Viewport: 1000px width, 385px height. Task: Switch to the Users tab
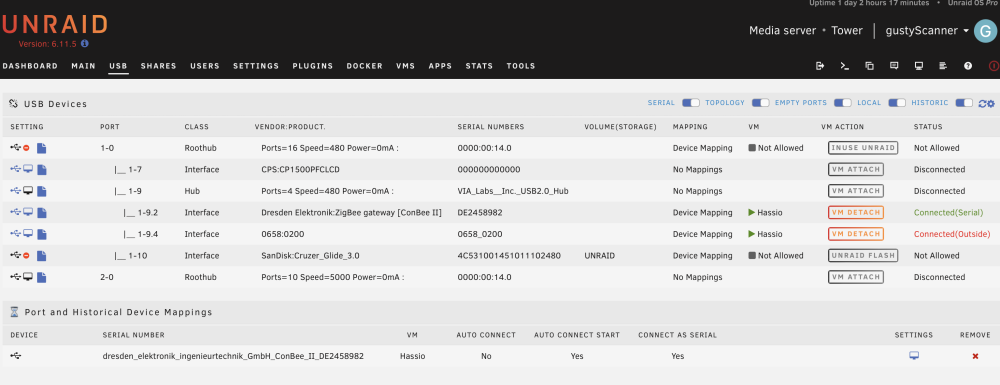tap(205, 66)
